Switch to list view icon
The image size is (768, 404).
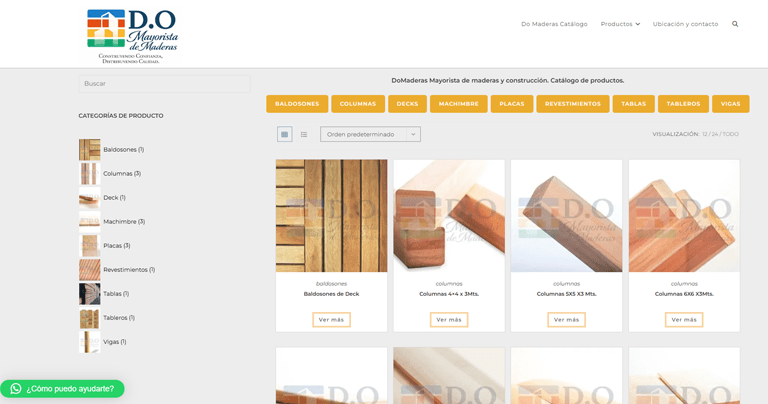click(304, 134)
